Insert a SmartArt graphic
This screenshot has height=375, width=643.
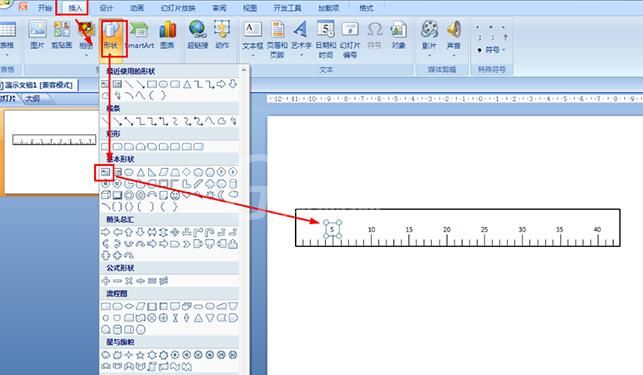coord(139,35)
